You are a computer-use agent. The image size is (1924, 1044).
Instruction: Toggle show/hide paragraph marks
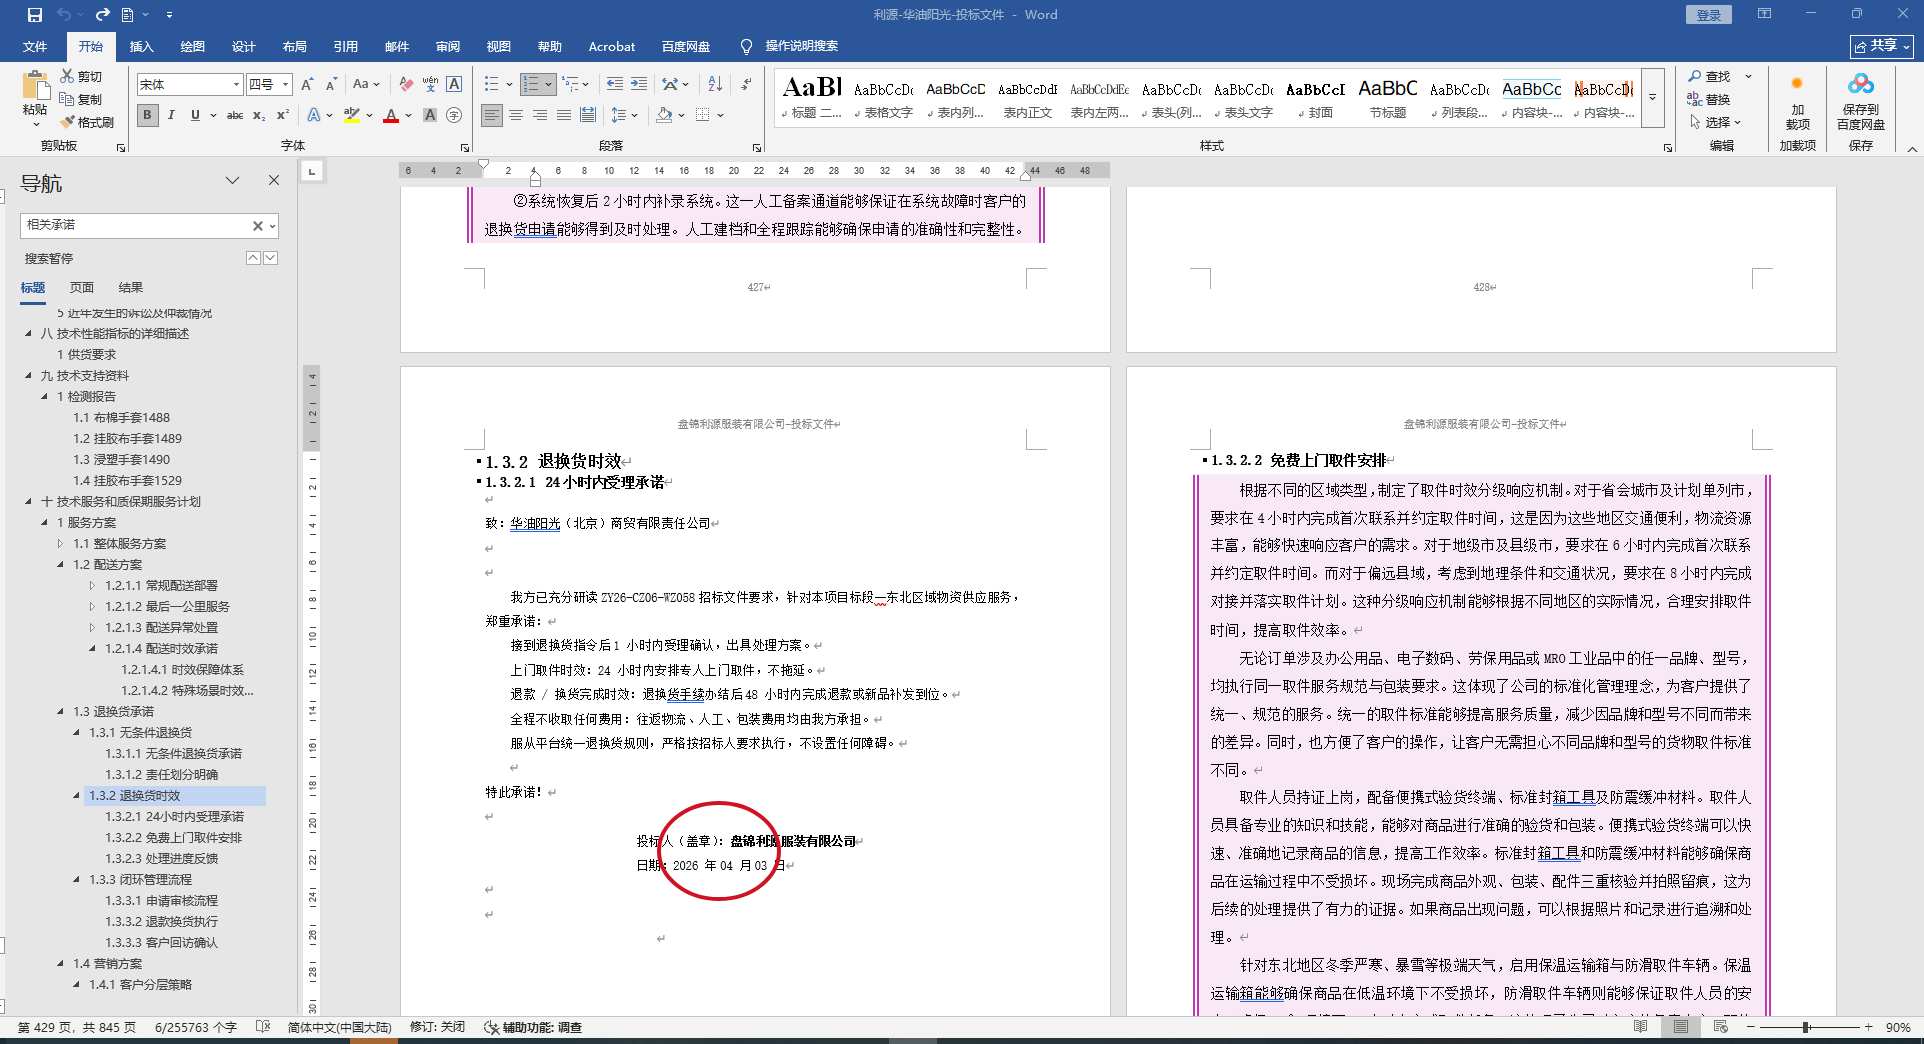click(746, 84)
